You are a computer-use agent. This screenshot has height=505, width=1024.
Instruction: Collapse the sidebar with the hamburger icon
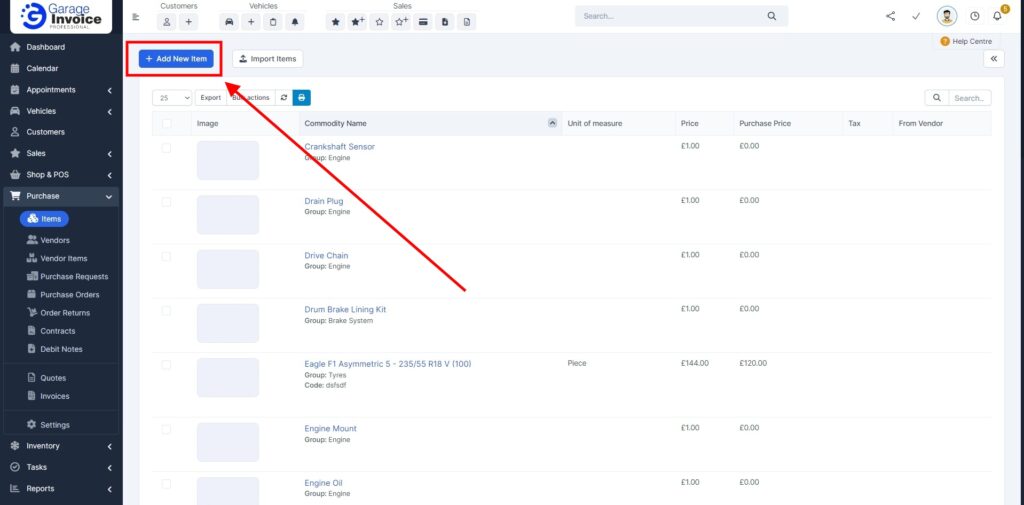coord(136,16)
